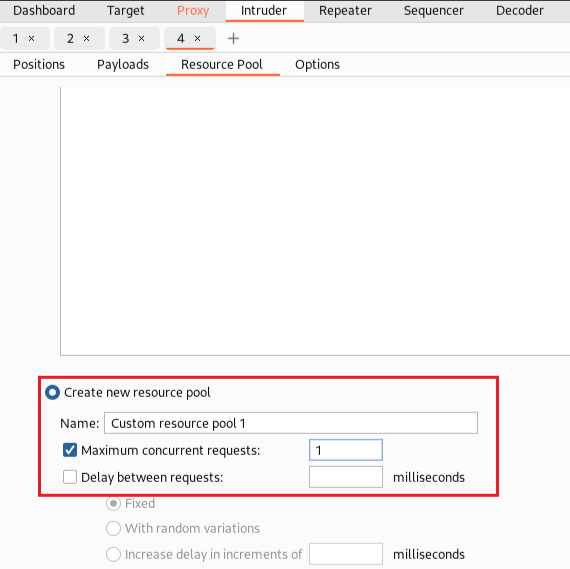Select With random variations radio button
The height and width of the screenshot is (569, 570).
(113, 528)
